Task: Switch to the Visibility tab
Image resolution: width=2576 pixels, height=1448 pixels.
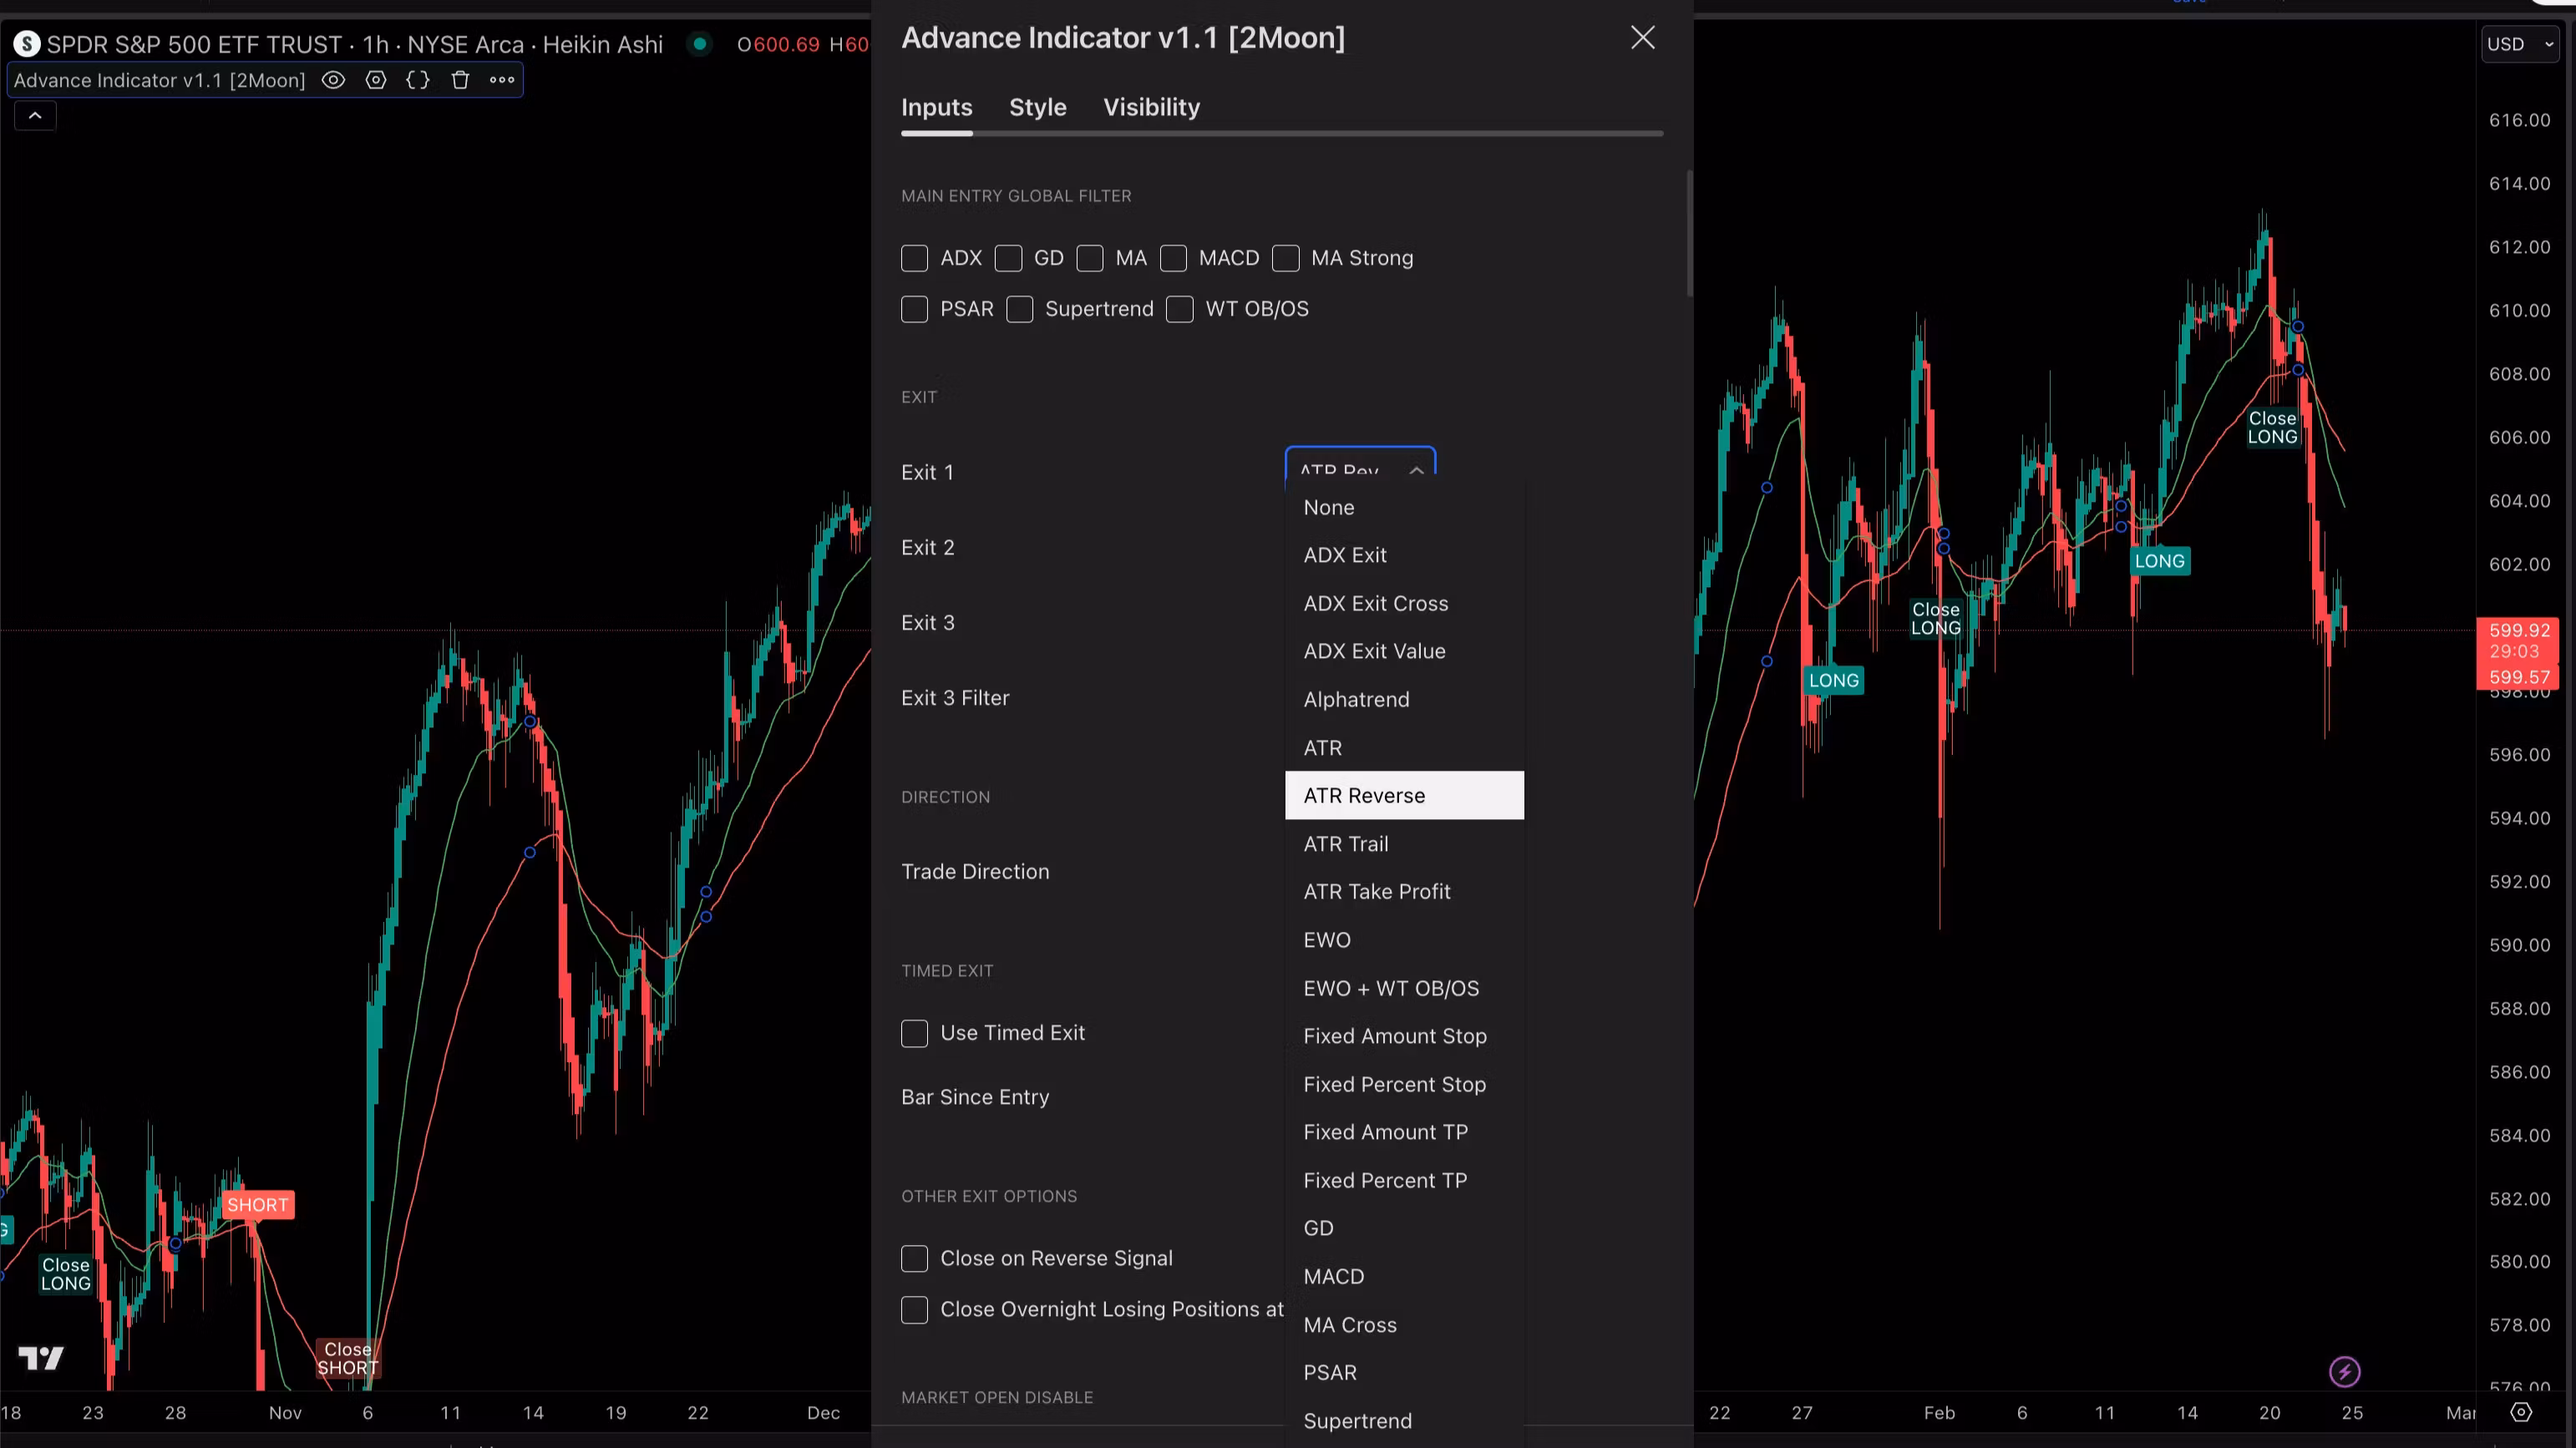Action: pyautogui.click(x=1151, y=107)
